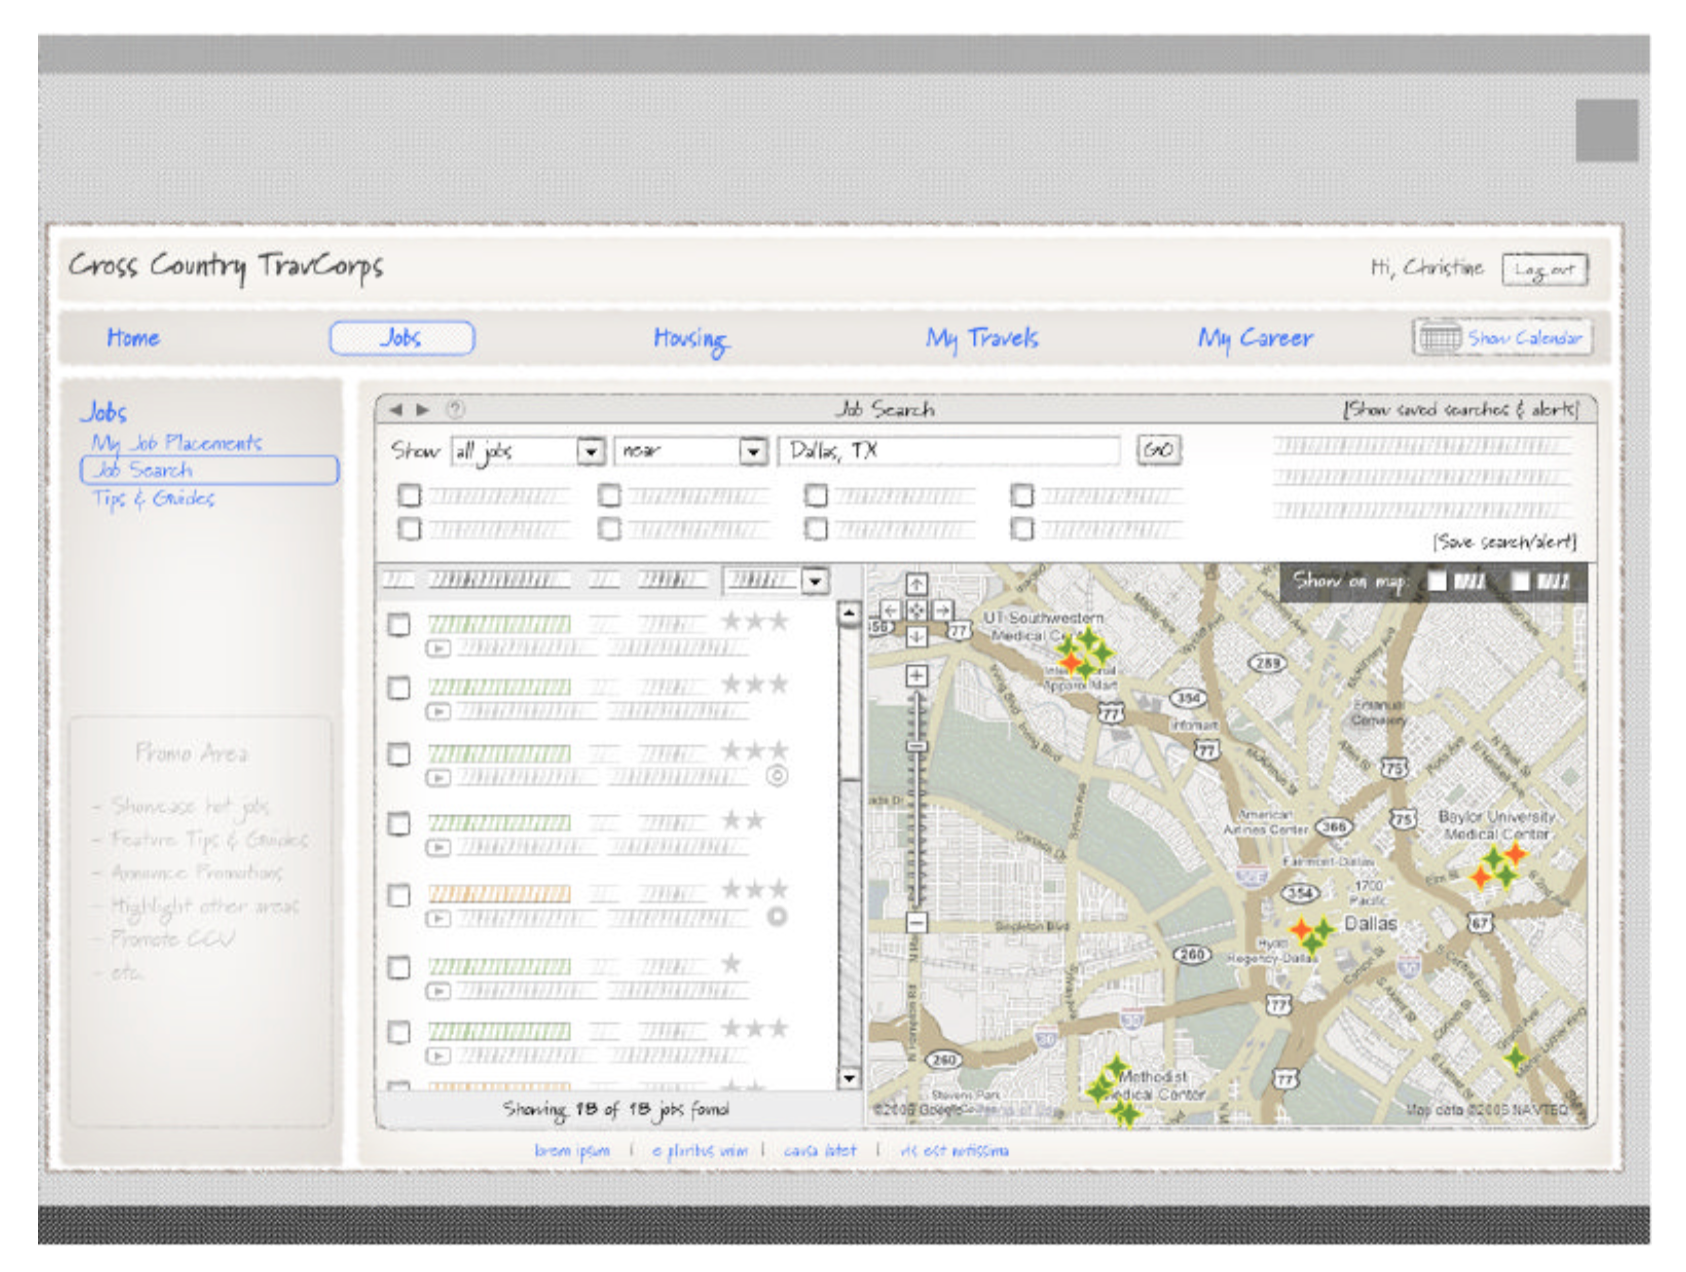This screenshot has width=1686, height=1272.
Task: Click the Log out button
Action: [1544, 269]
